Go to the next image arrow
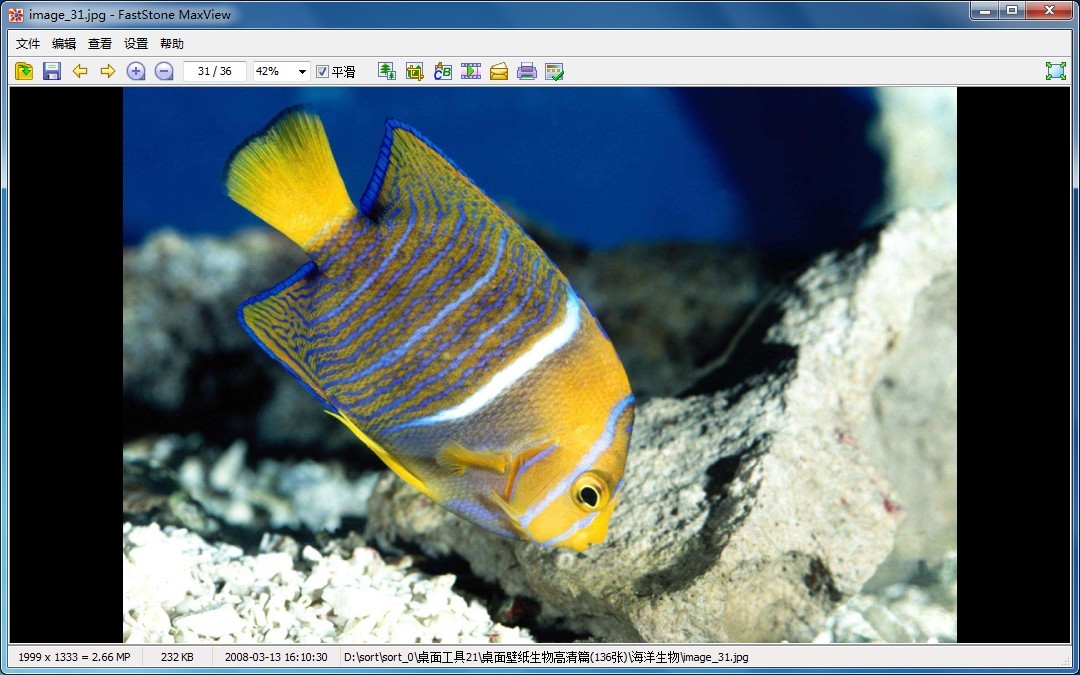This screenshot has width=1080, height=675. coord(108,71)
